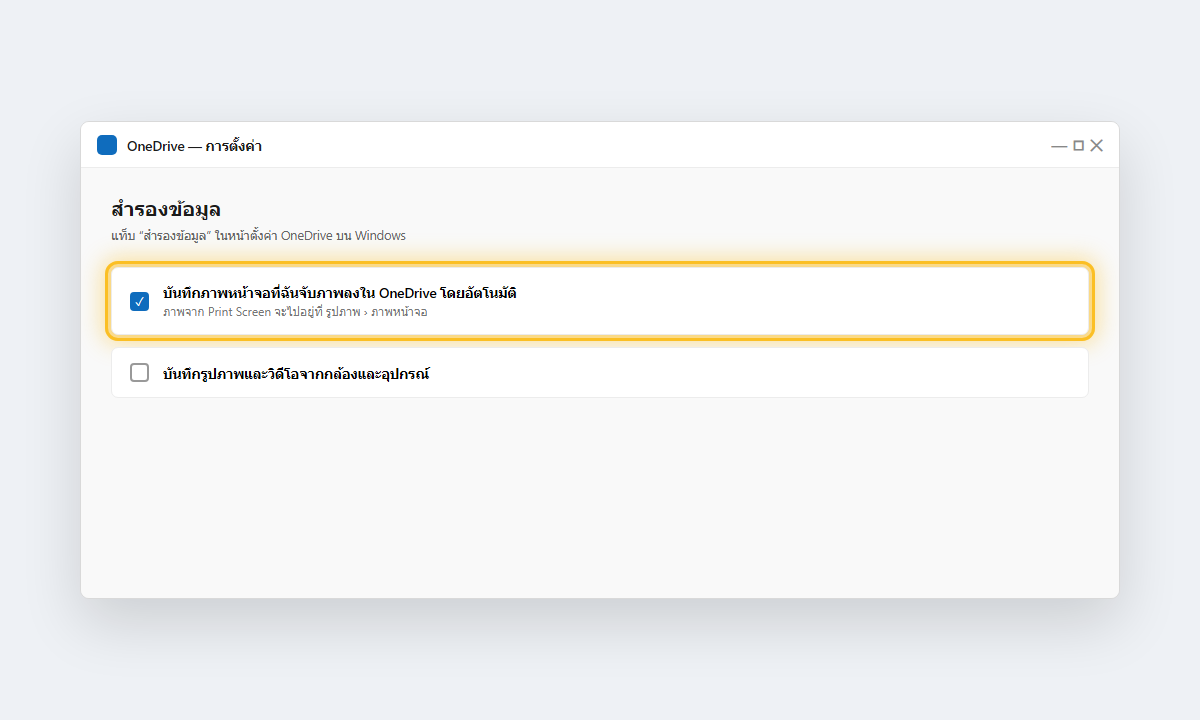Image resolution: width=1200 pixels, height=720 pixels.
Task: Click the word OneDrive in first option label
Action: 407,293
